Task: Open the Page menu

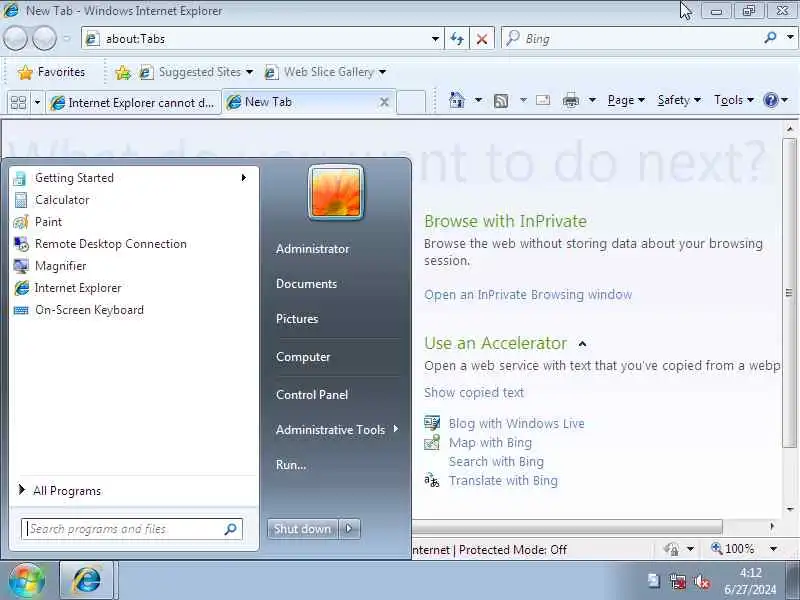Action: 626,101
